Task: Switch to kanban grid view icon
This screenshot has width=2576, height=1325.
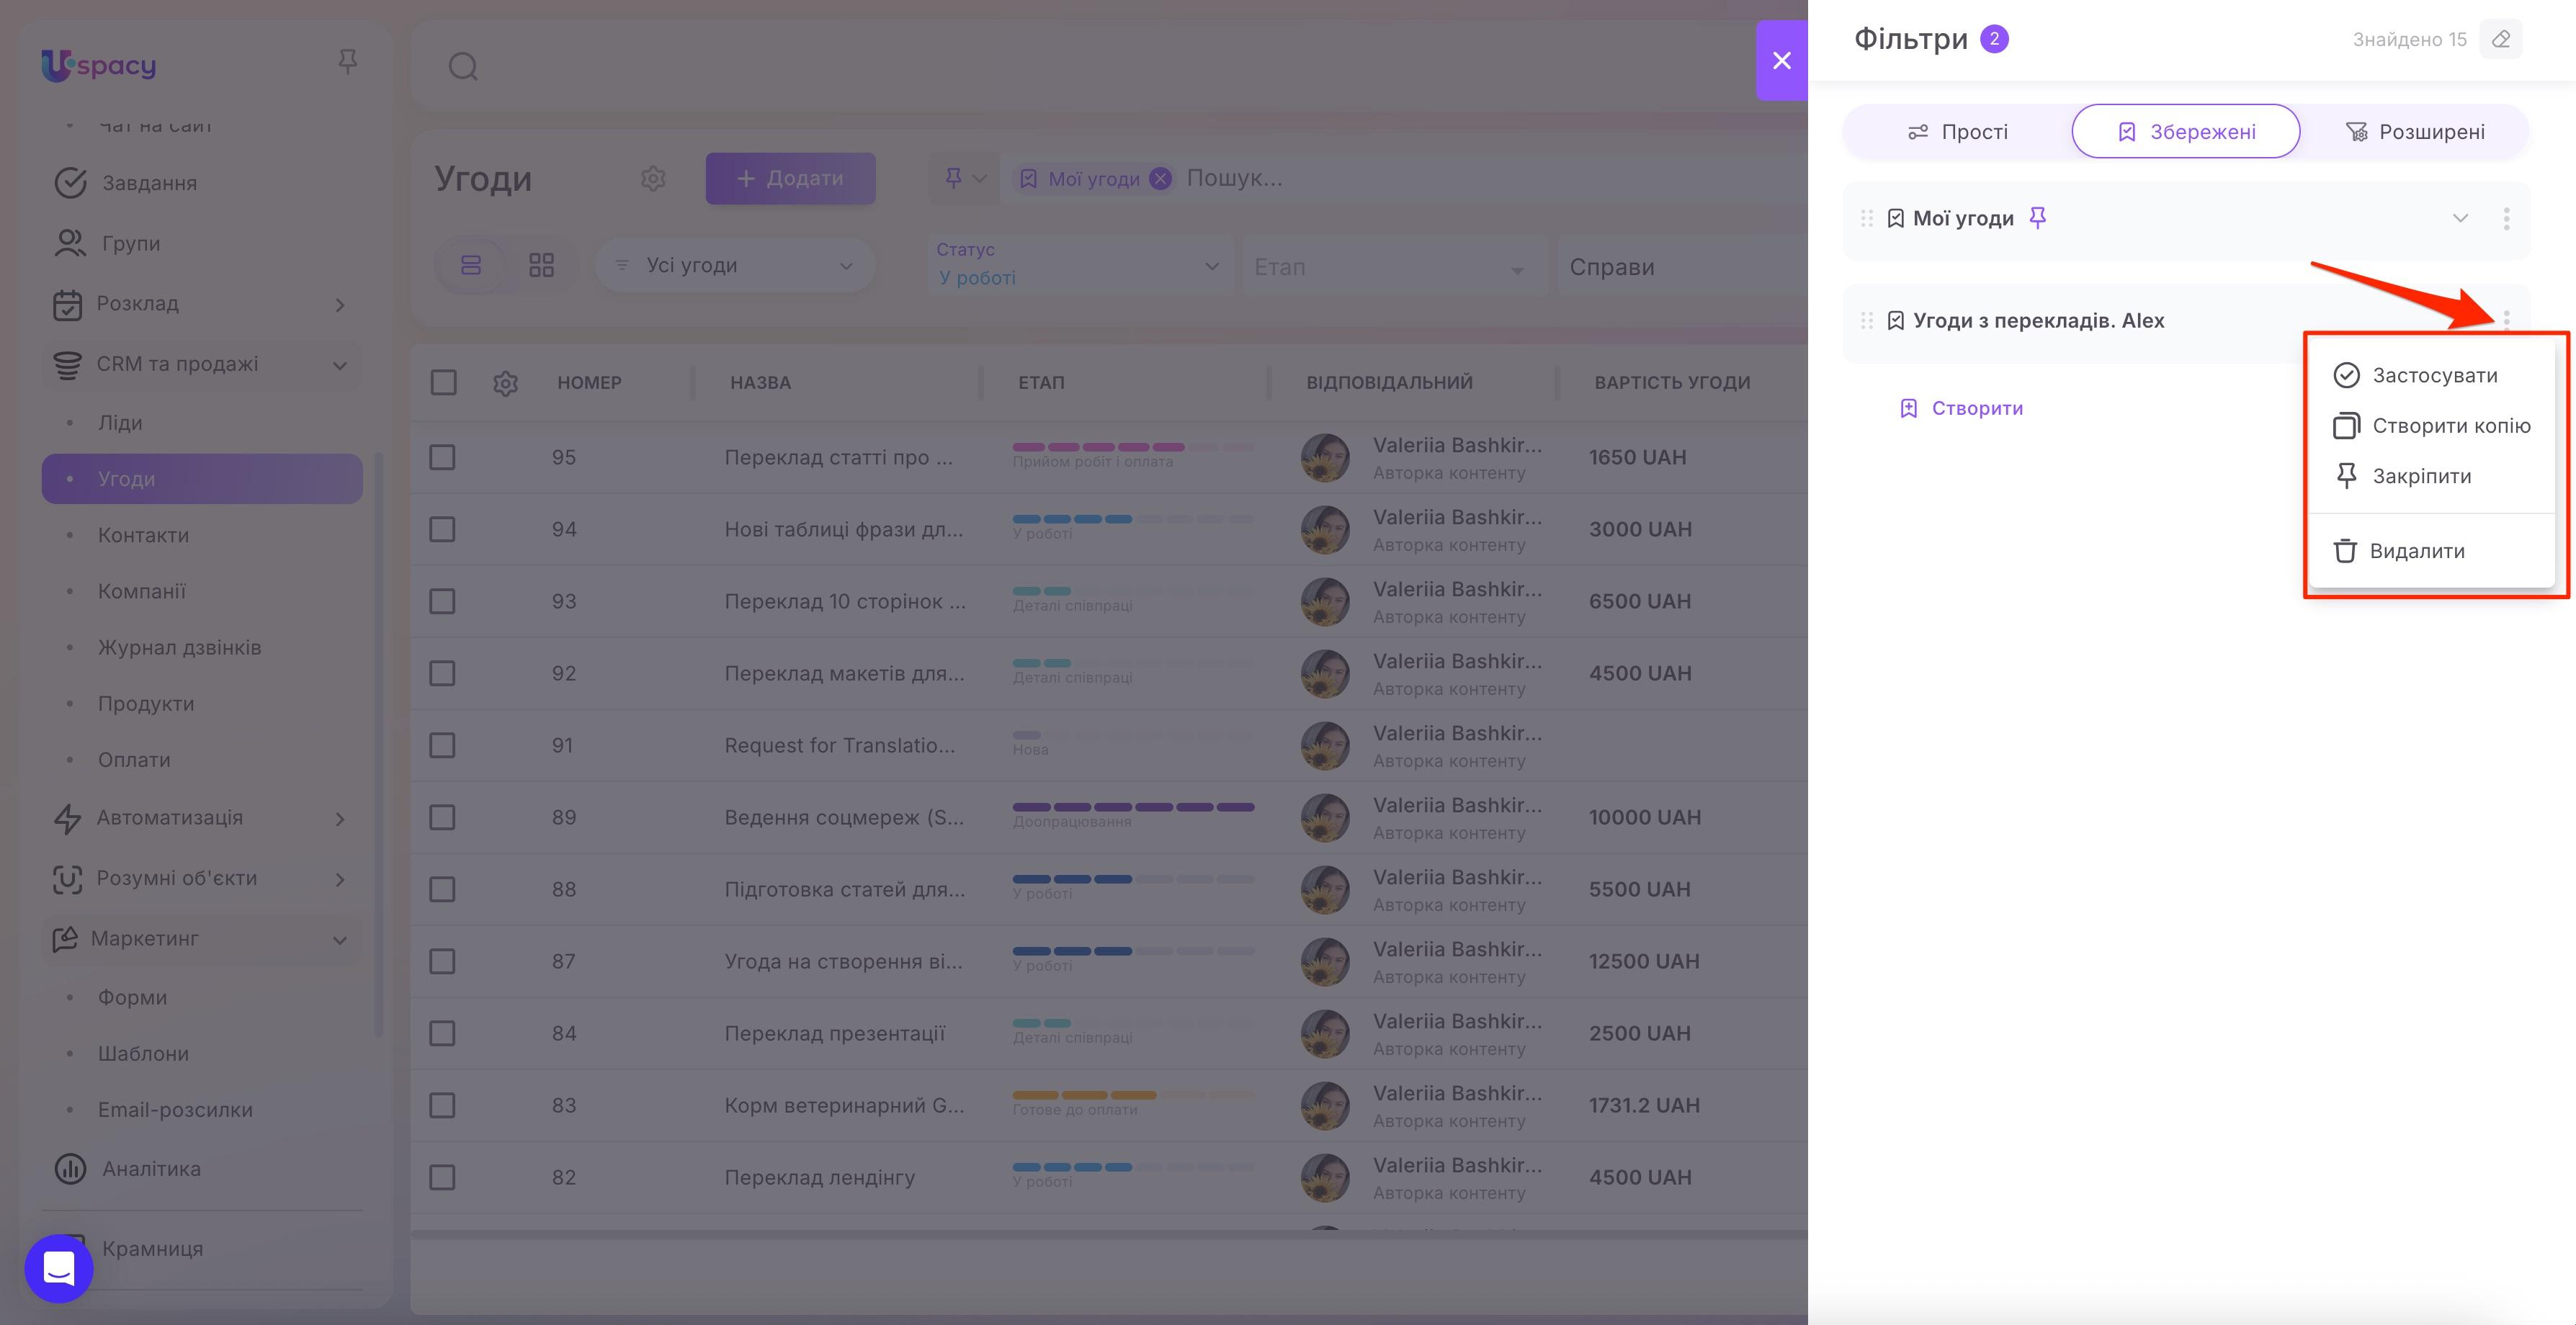Action: tap(541, 265)
